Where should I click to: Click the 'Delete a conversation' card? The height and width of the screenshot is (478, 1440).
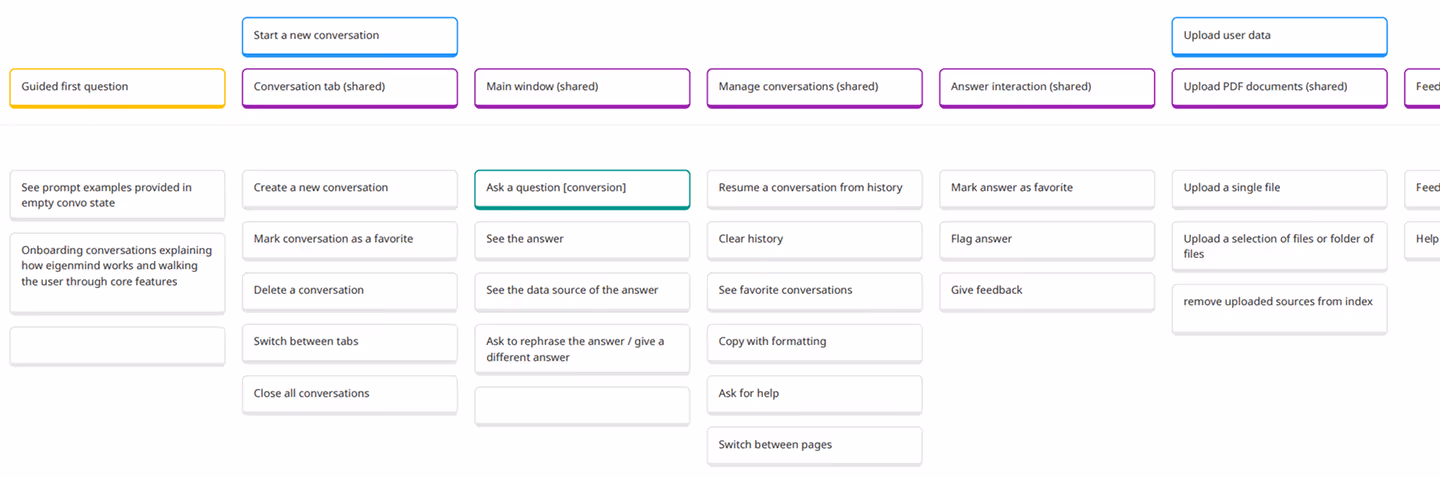[349, 292]
